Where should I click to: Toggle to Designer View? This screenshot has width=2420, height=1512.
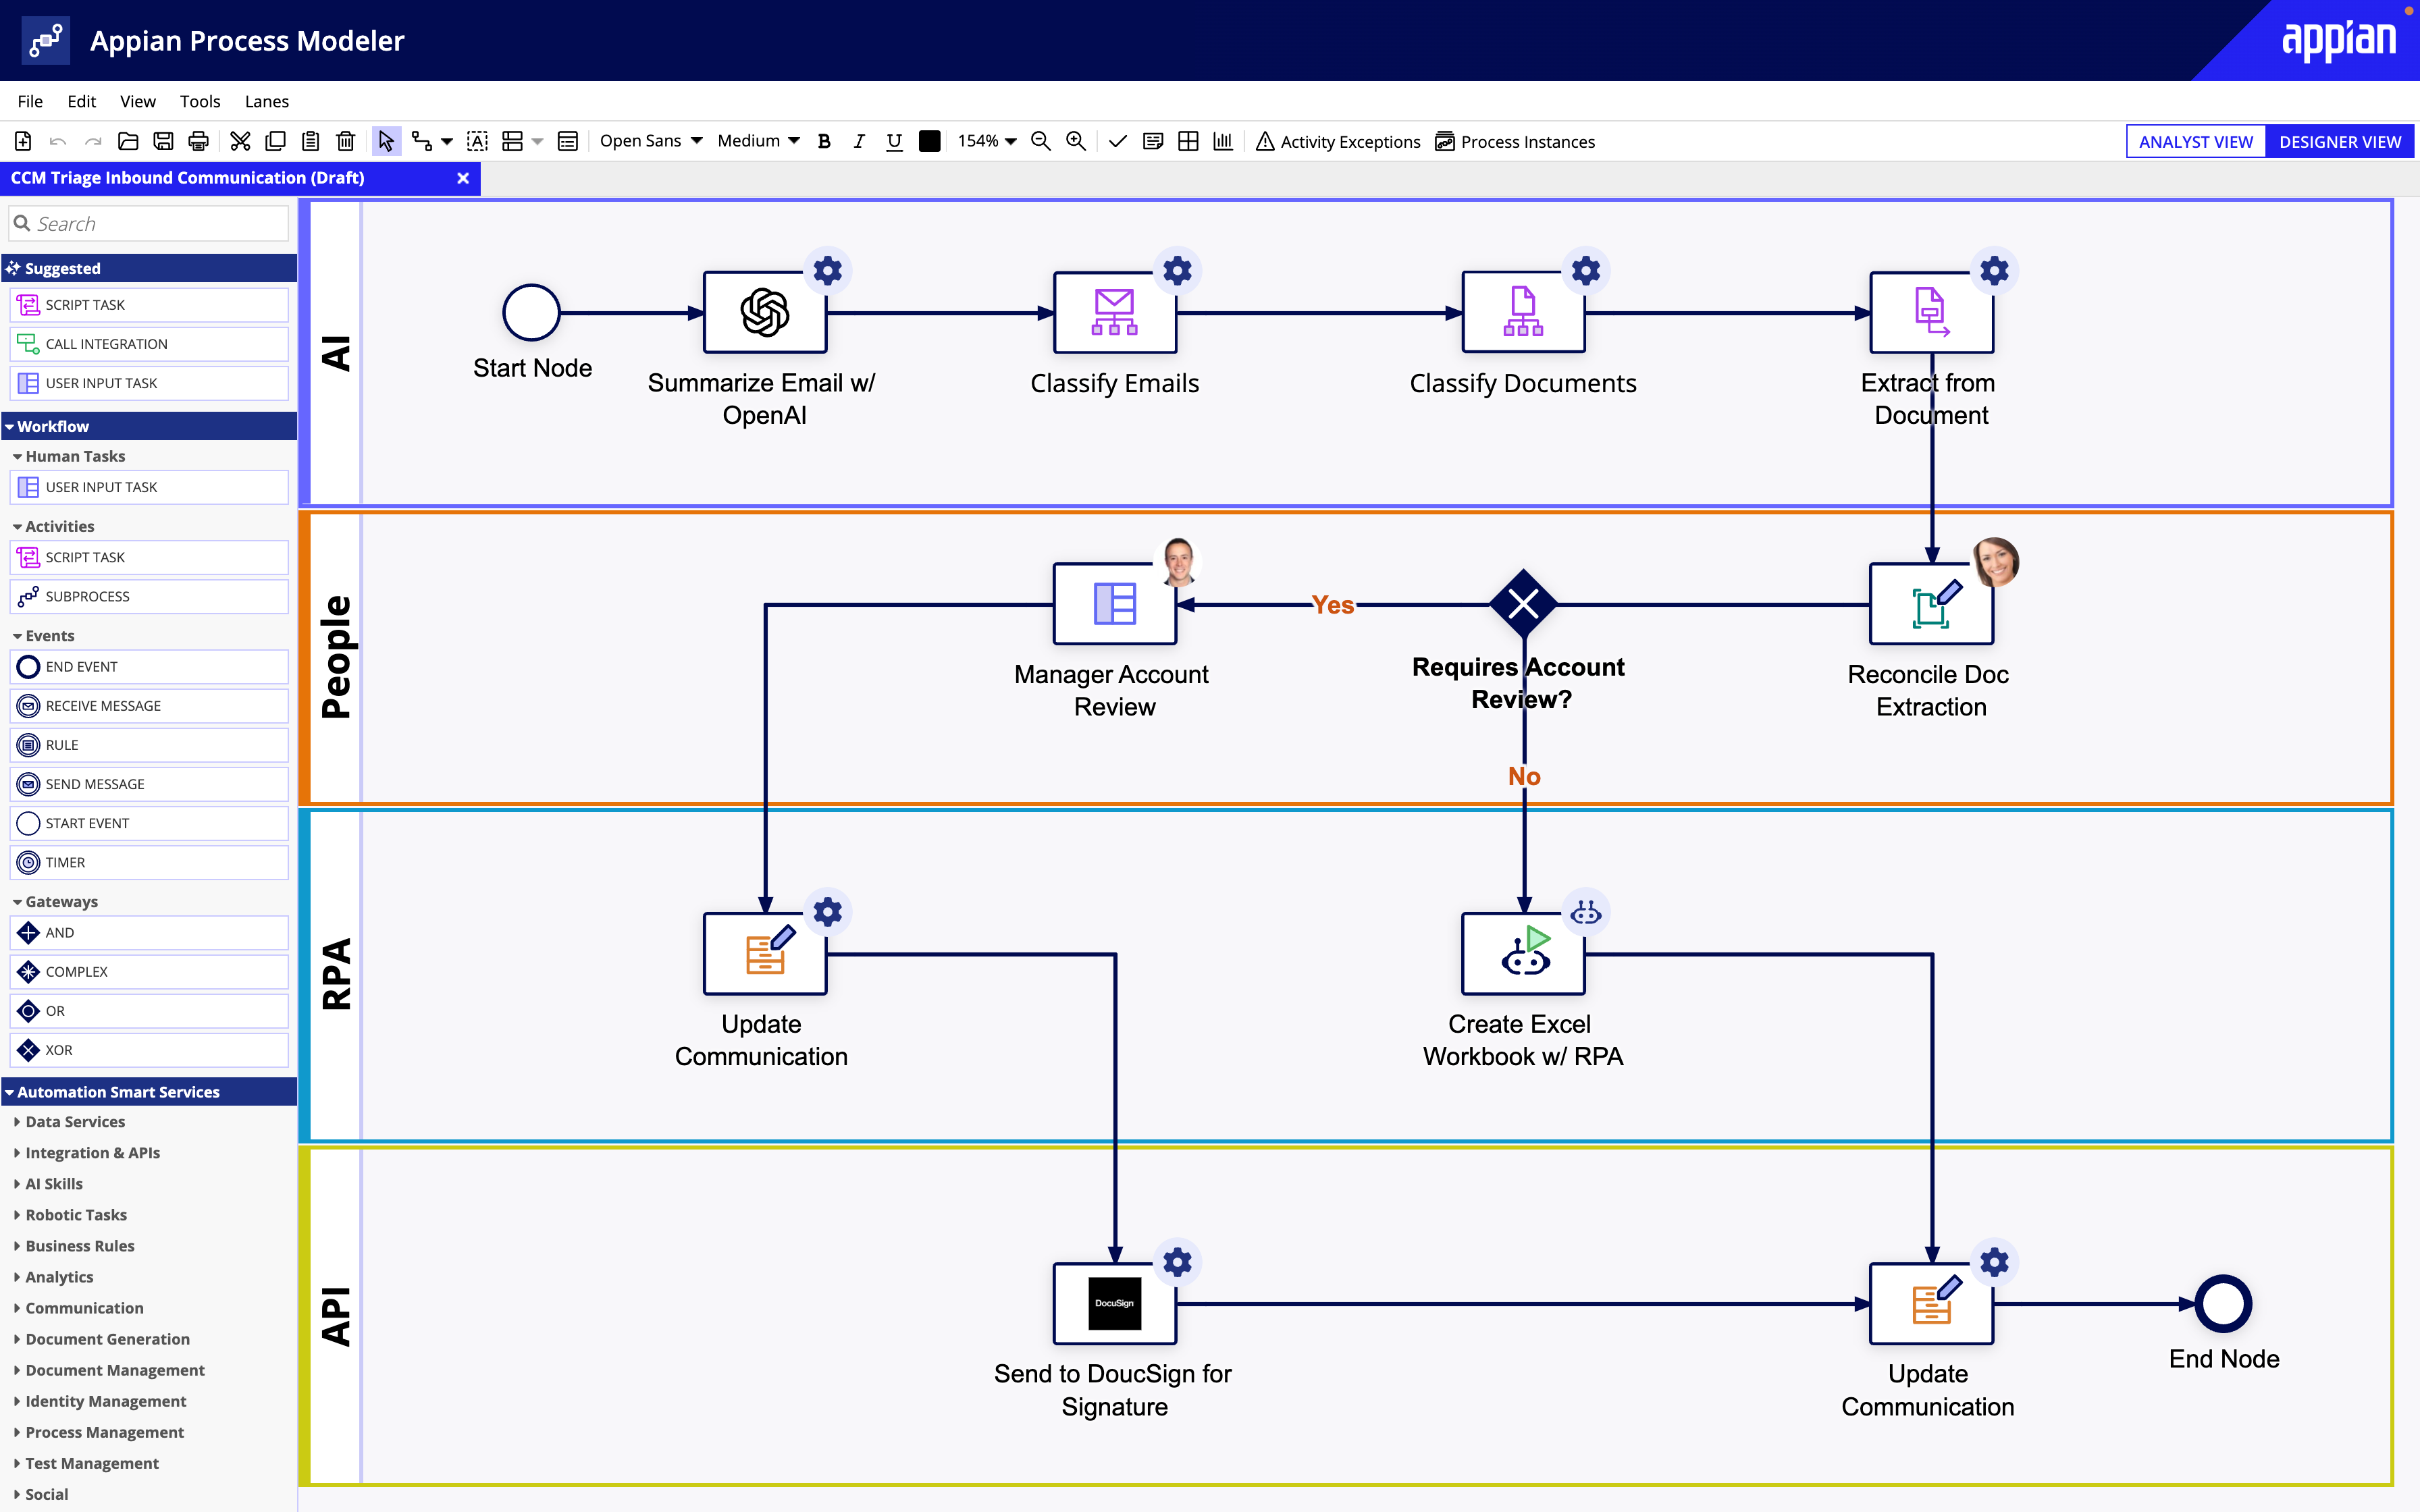tap(2335, 141)
